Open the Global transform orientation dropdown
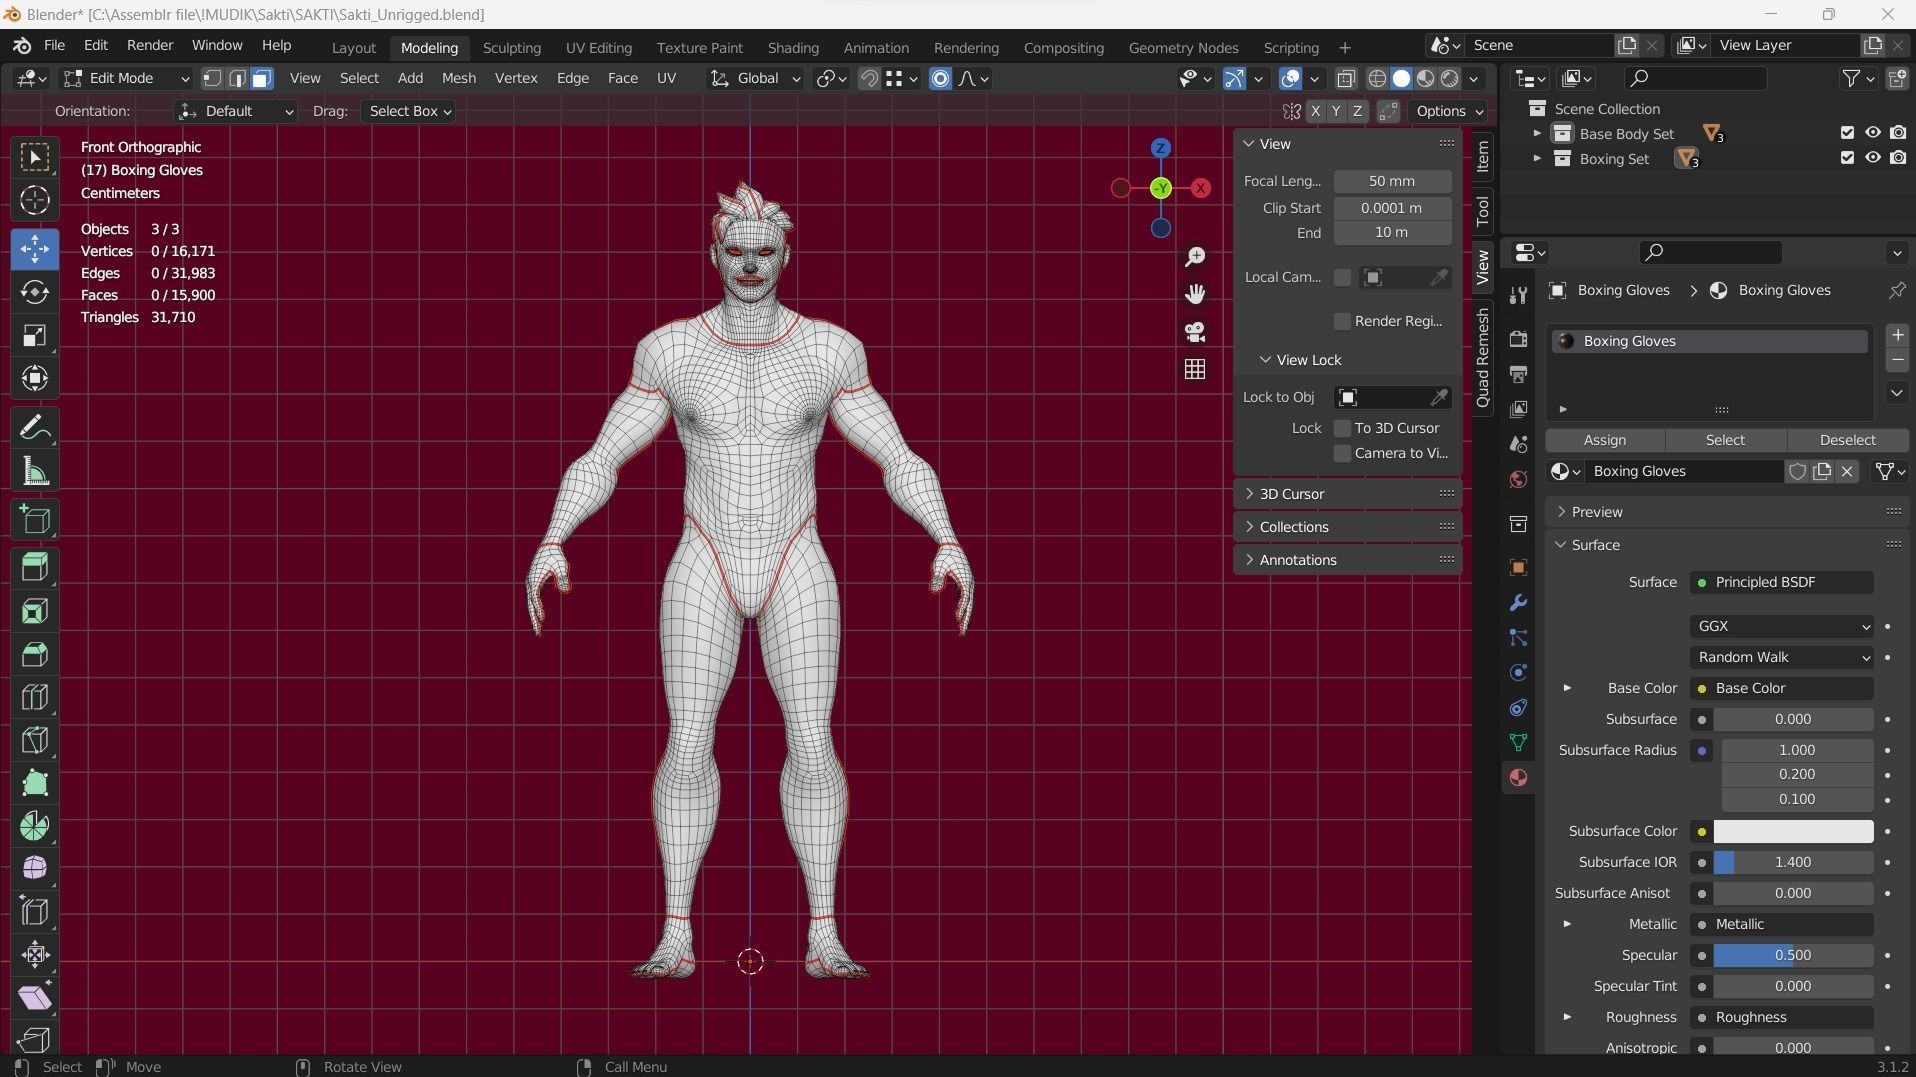Image resolution: width=1916 pixels, height=1077 pixels. 755,78
